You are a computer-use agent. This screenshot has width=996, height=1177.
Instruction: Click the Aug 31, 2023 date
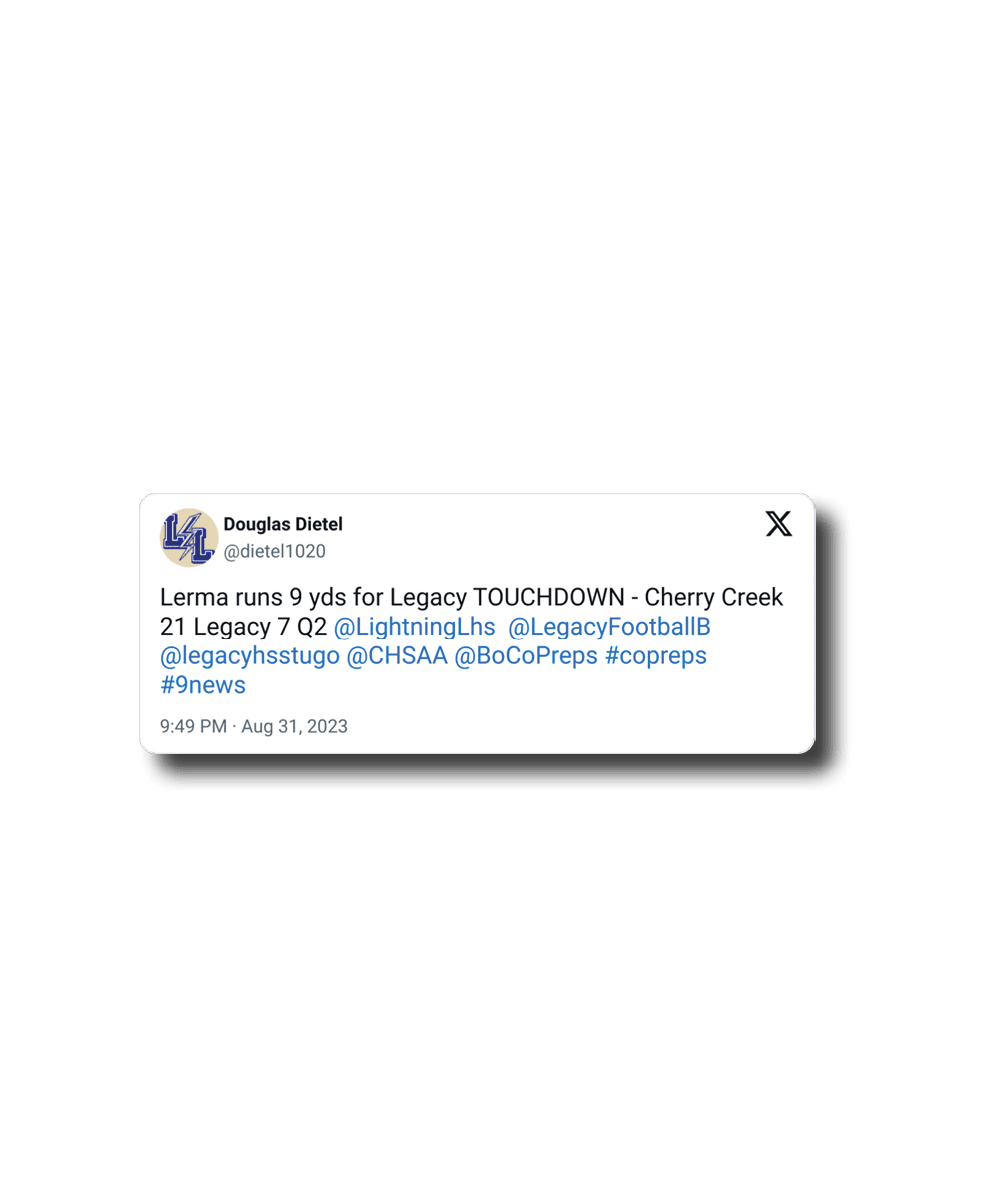[294, 727]
